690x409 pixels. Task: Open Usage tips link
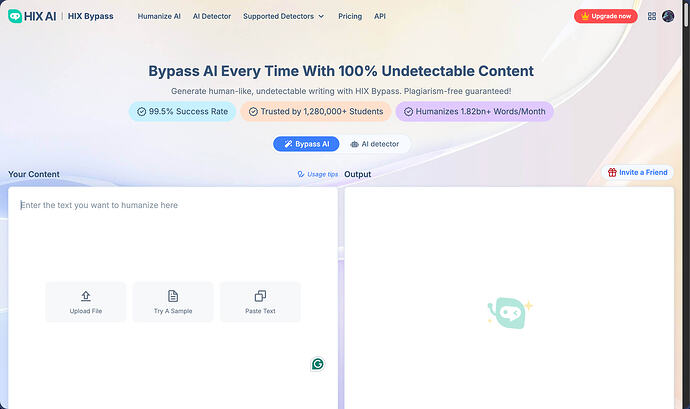point(318,174)
